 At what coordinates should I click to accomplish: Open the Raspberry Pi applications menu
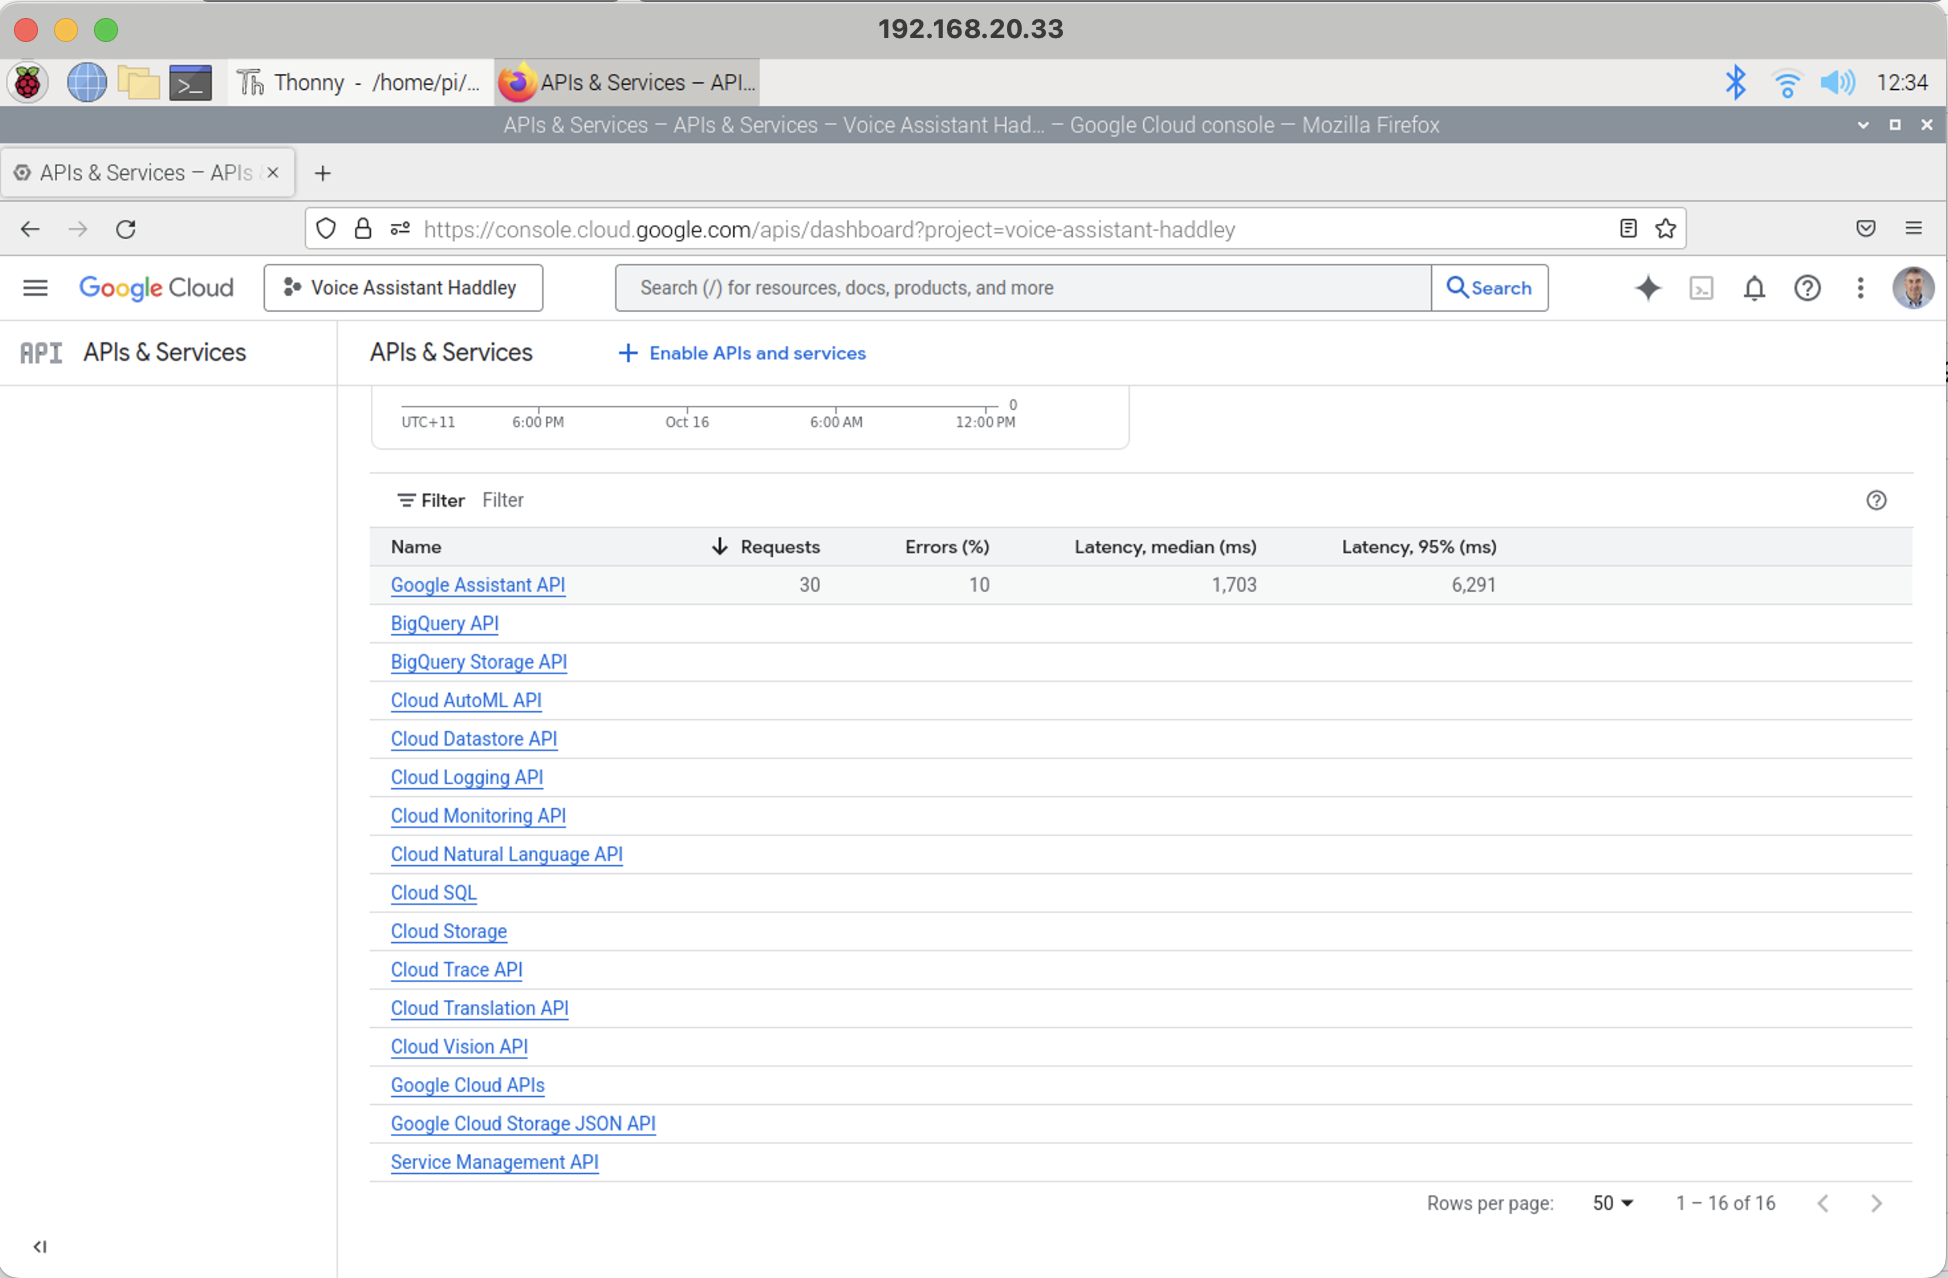(28, 83)
